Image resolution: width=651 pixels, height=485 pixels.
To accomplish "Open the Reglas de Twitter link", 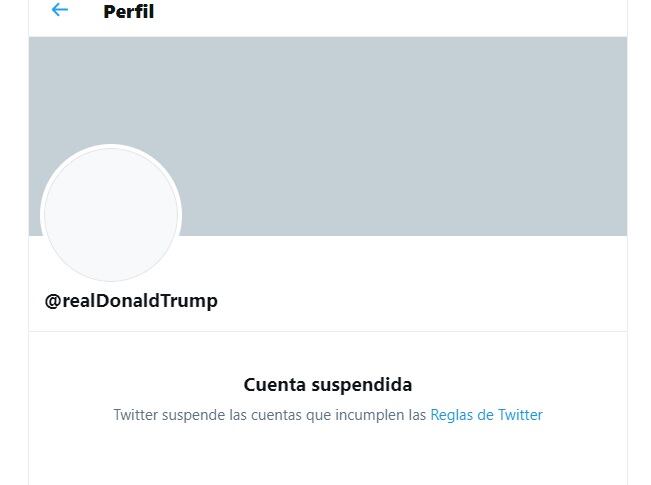I will coord(486,415).
